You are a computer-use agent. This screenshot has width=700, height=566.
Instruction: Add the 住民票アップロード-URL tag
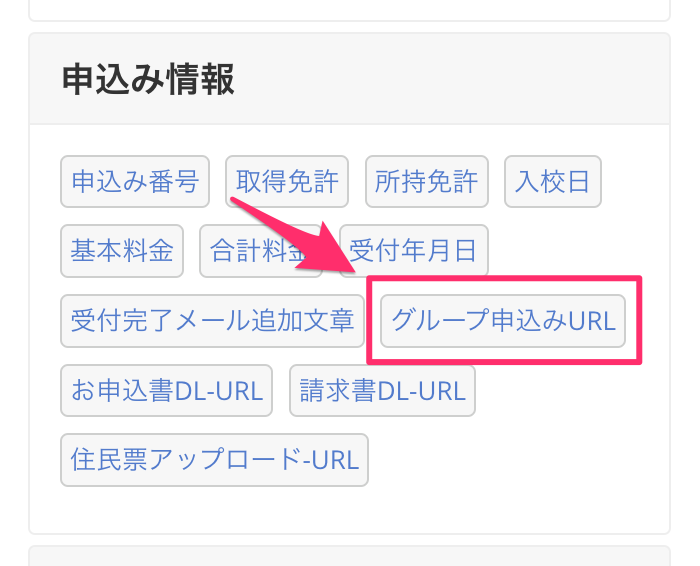coord(215,459)
